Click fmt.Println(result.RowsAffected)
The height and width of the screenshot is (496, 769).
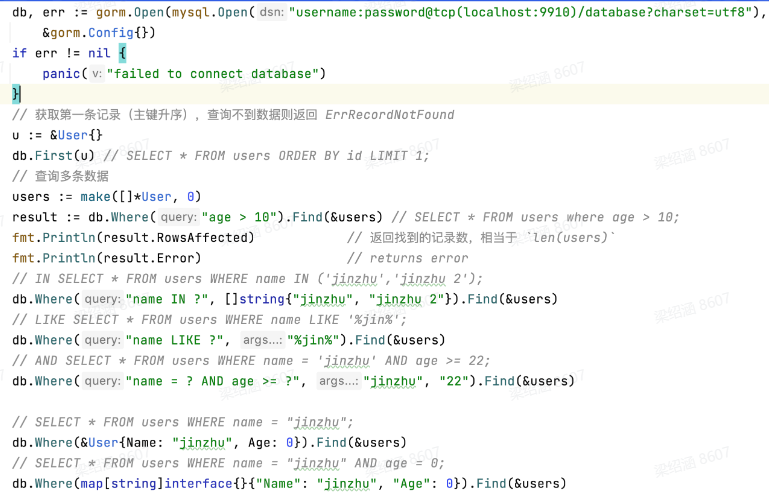coord(133,237)
